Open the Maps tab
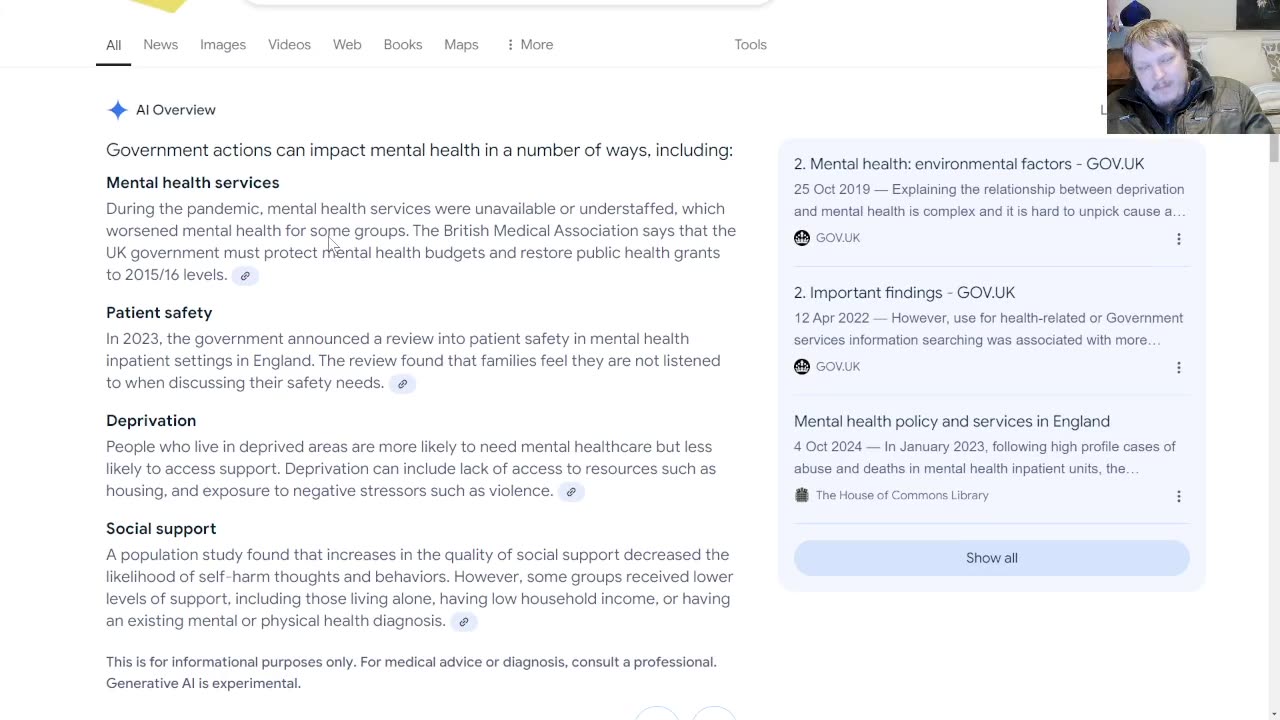 (x=461, y=44)
